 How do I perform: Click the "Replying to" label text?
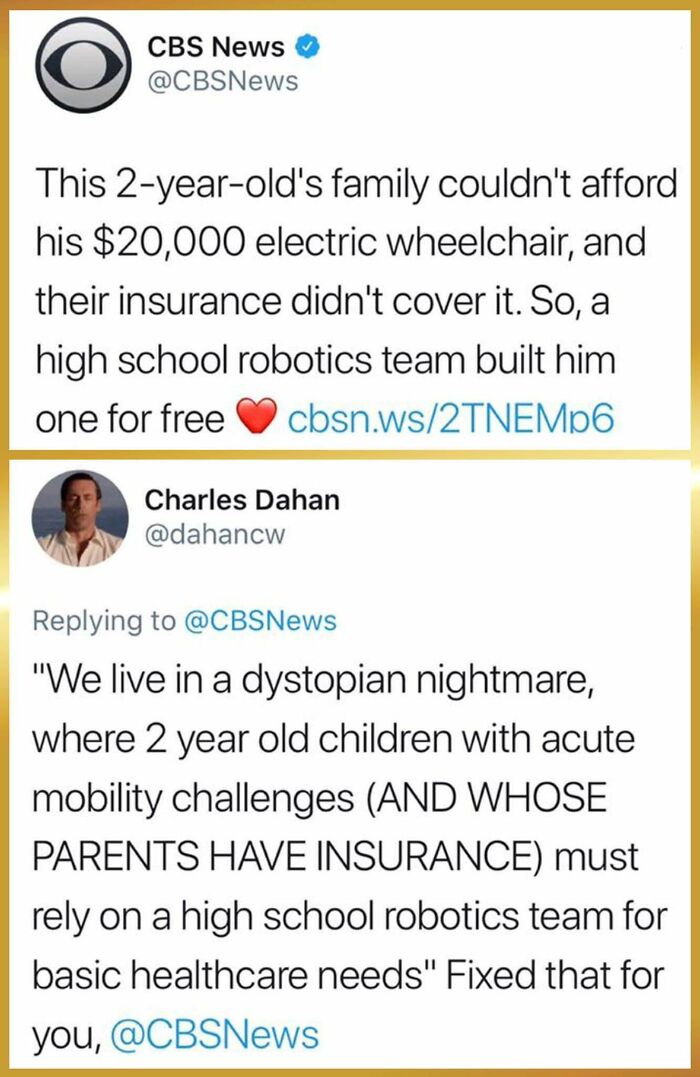[102, 621]
